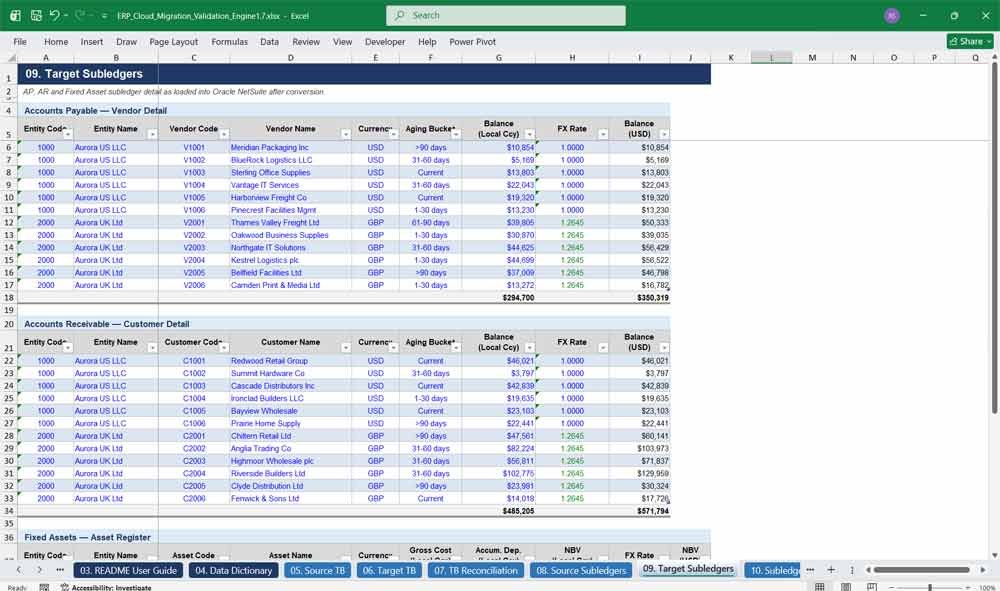The height and width of the screenshot is (591, 1000).
Task: Switch to Normal view icon
Action: [820, 587]
